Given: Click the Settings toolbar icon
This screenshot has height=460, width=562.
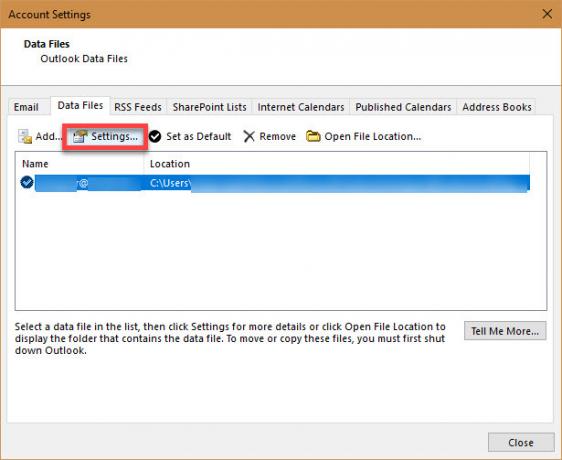Looking at the screenshot, I should click(80, 137).
